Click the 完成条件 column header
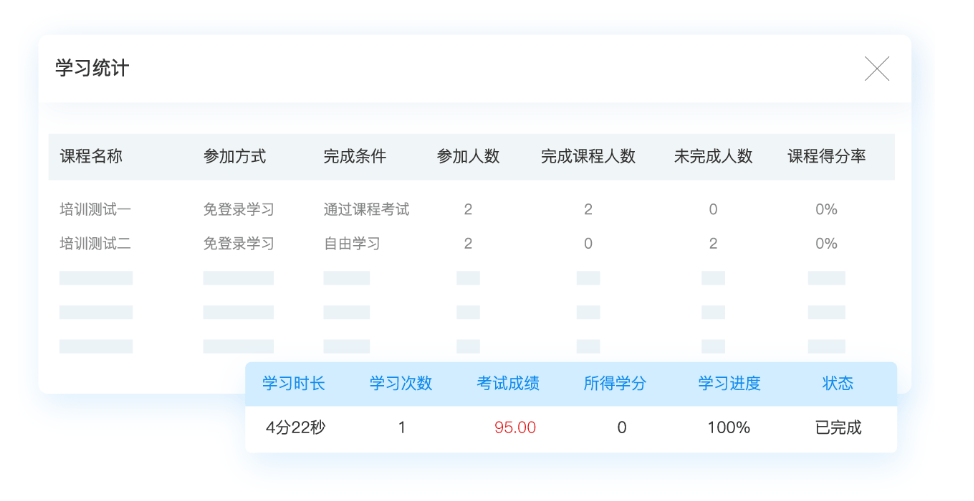 pyautogui.click(x=355, y=156)
